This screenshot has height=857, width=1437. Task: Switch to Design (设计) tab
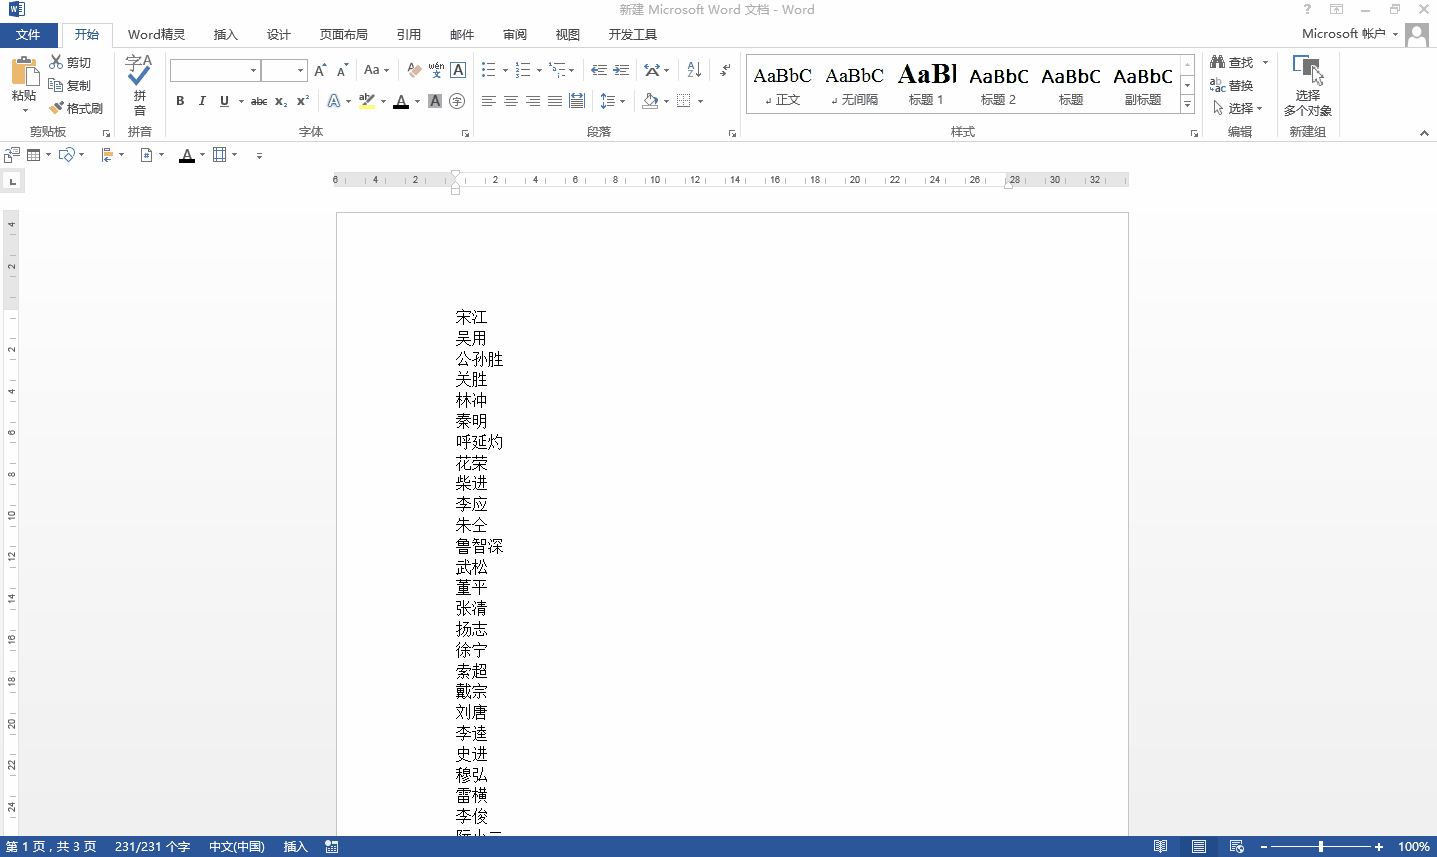(x=279, y=34)
